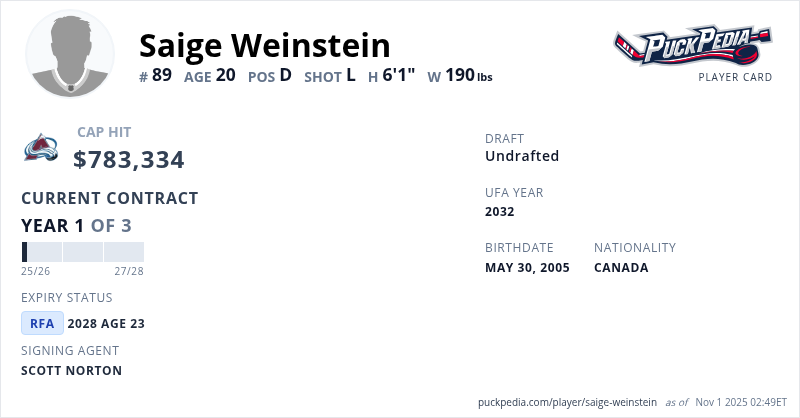Screen dimensions: 800x418
Task: Click the 25/26 season start label
Action: 36,271
